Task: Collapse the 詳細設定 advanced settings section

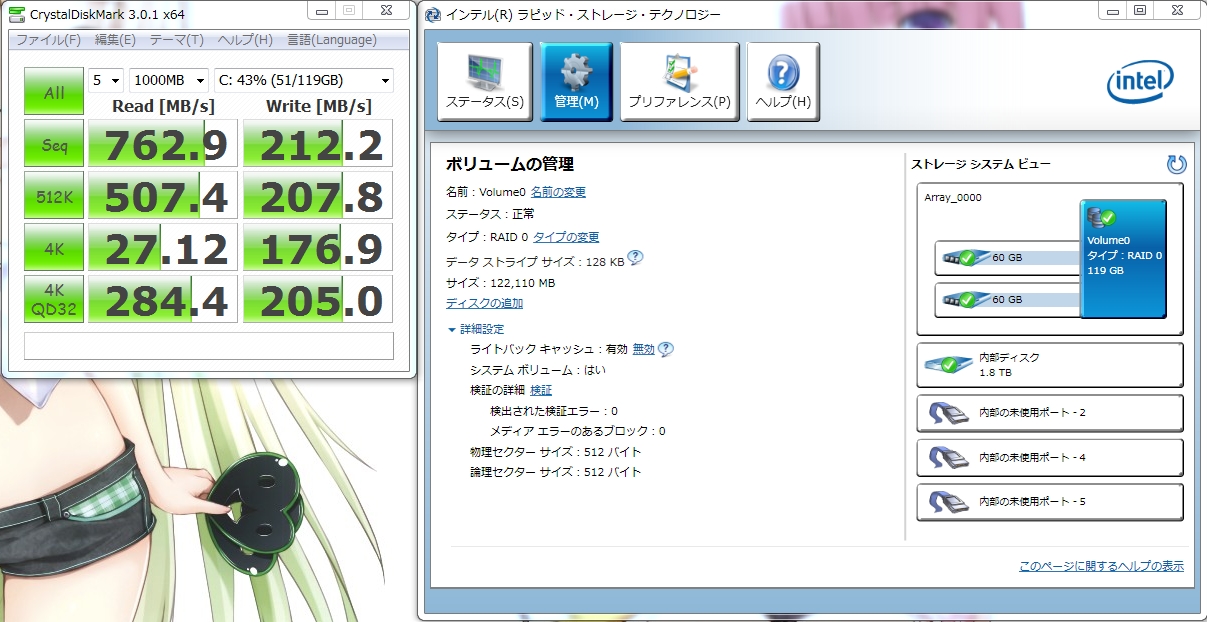Action: (x=476, y=329)
